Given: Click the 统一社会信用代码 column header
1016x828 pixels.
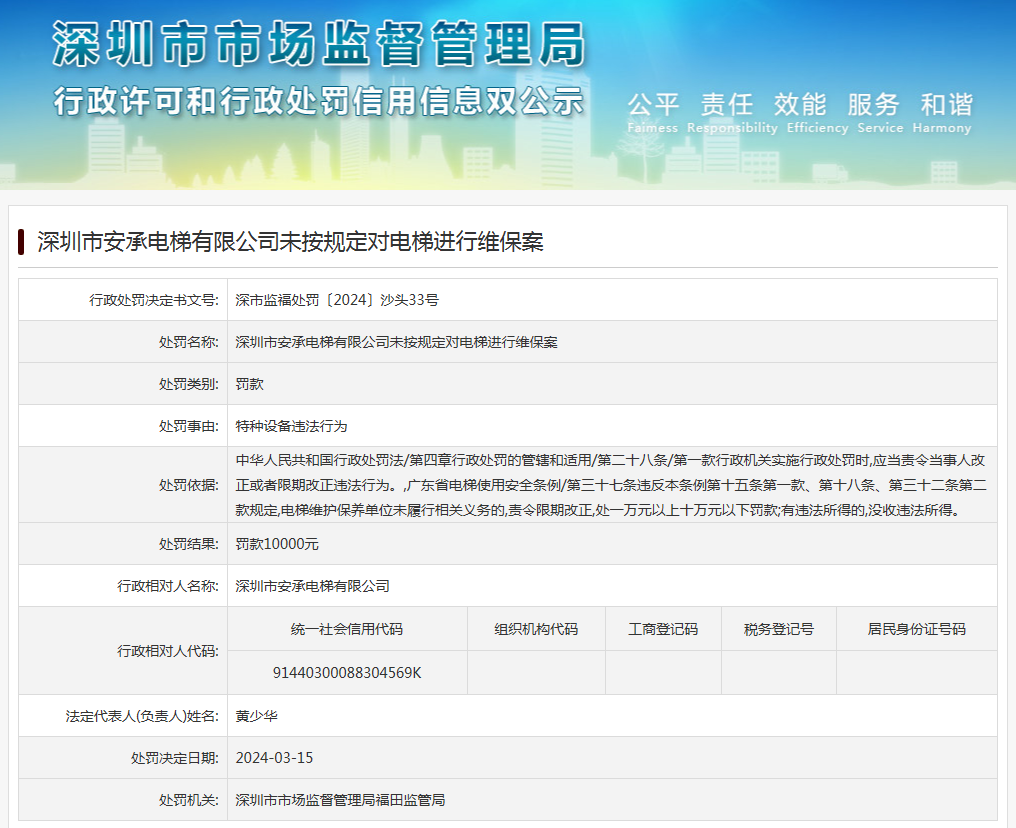Looking at the screenshot, I should (347, 629).
